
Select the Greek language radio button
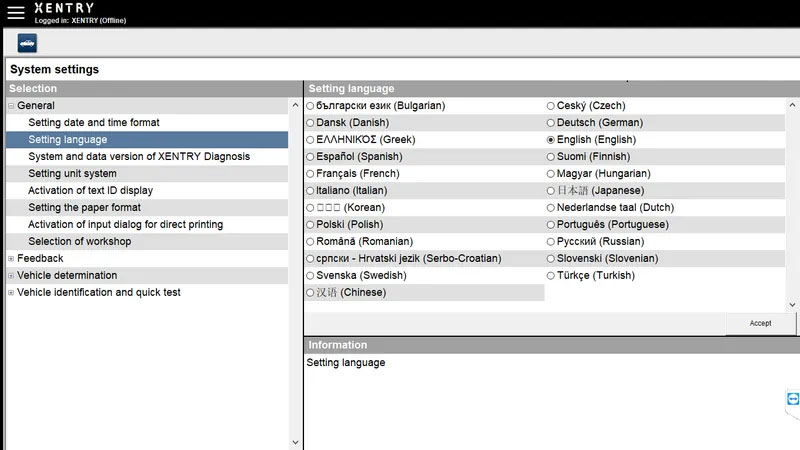click(310, 140)
